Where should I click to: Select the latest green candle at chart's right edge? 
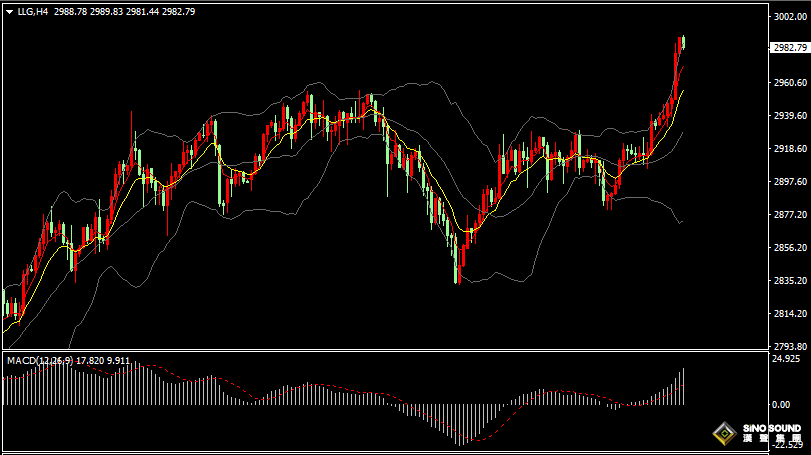[683, 41]
